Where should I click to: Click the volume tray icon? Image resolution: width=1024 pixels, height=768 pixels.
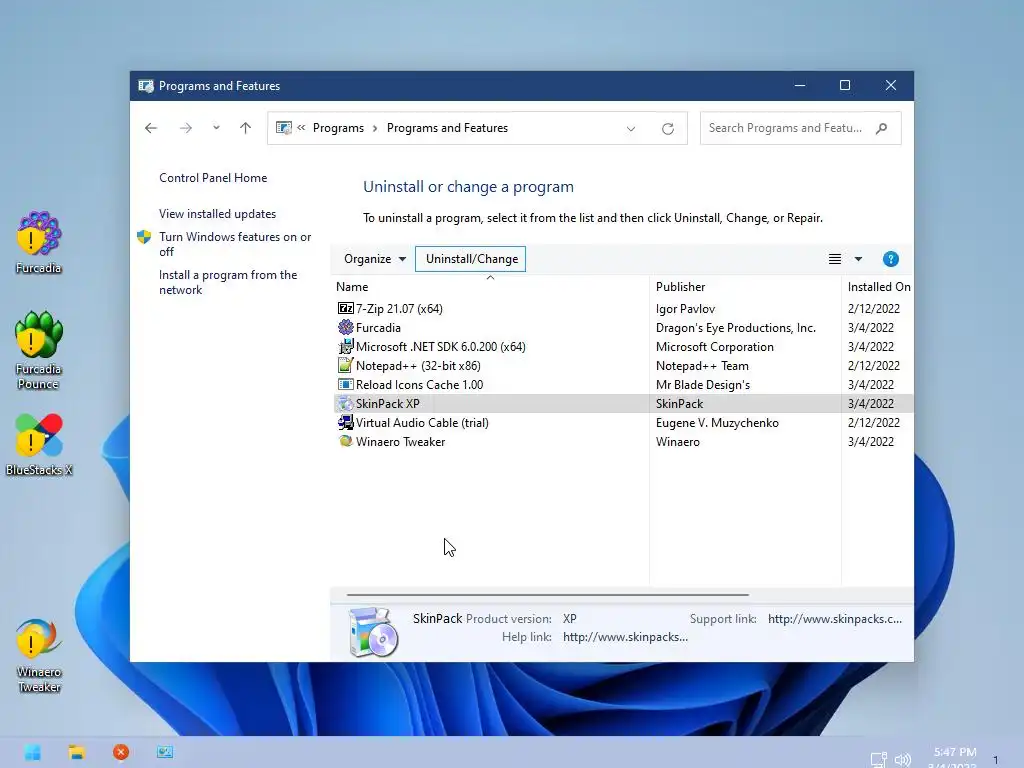tap(903, 760)
